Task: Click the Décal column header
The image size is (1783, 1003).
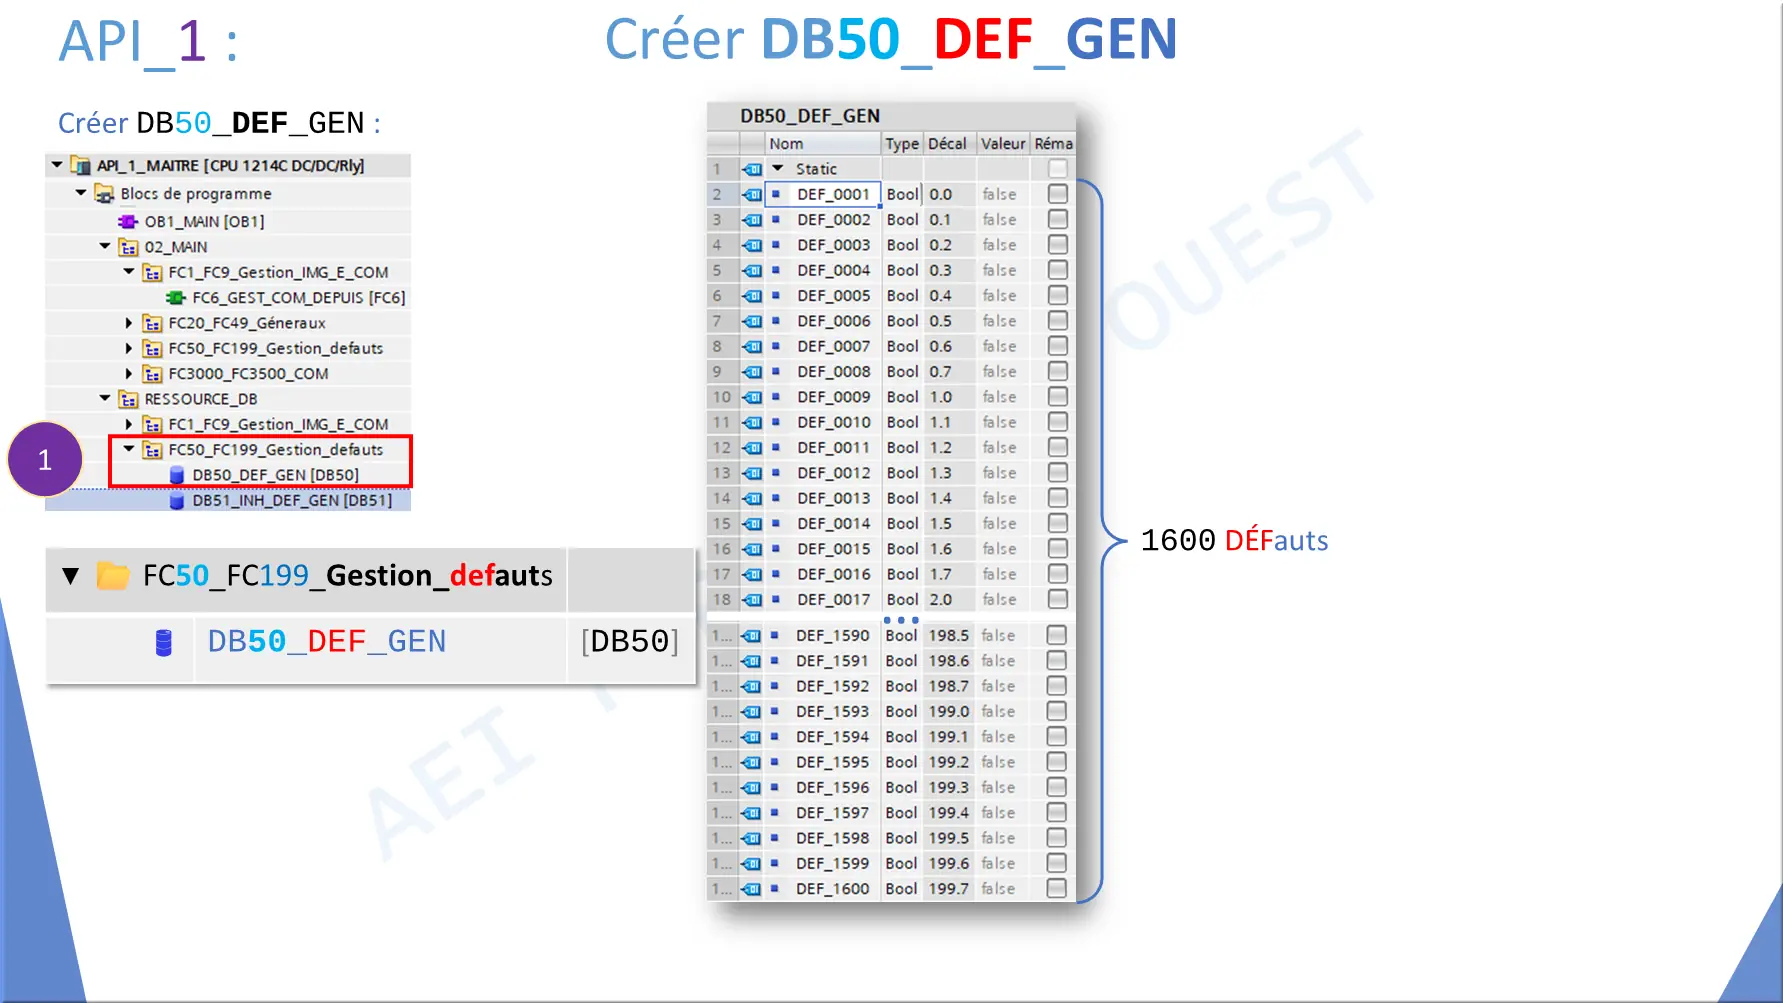Action: point(949,144)
